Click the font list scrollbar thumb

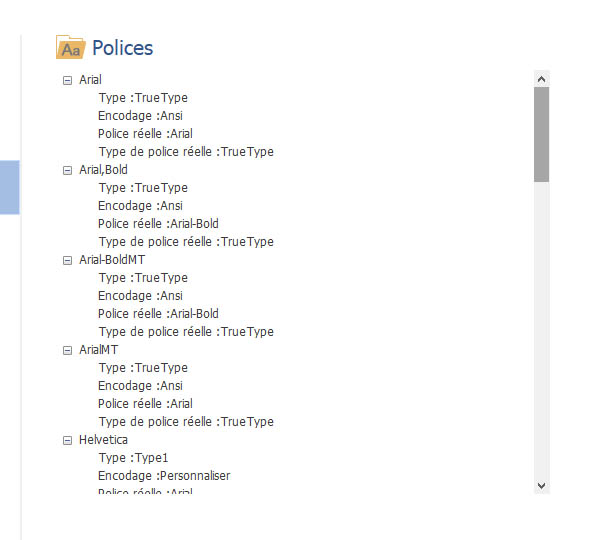(x=542, y=134)
